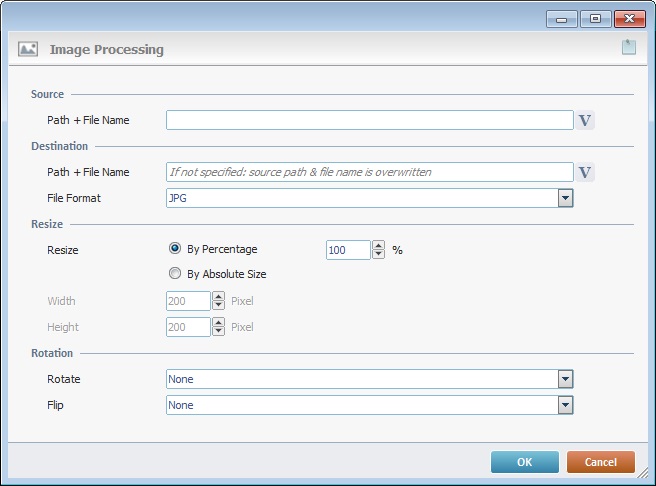656x486 pixels.
Task: Expand the Flip dropdown list
Action: pos(565,405)
